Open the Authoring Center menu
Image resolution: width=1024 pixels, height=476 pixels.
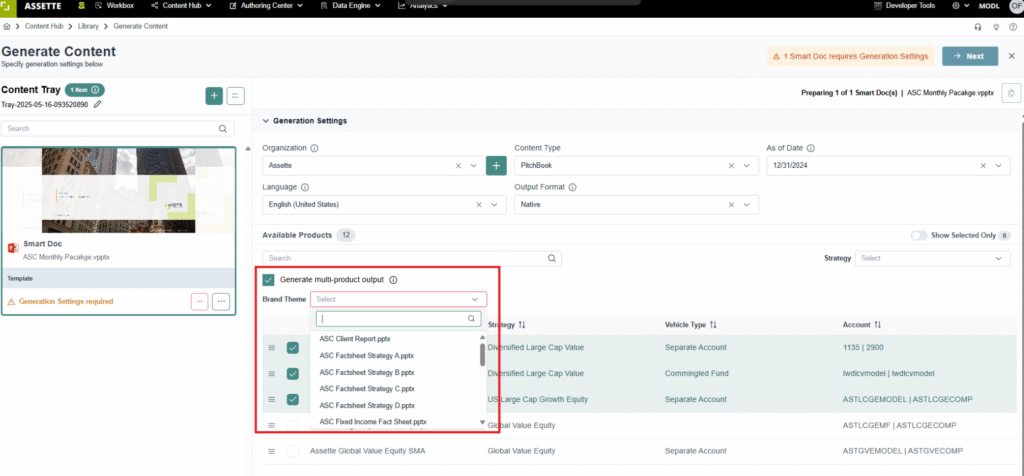(x=266, y=5)
